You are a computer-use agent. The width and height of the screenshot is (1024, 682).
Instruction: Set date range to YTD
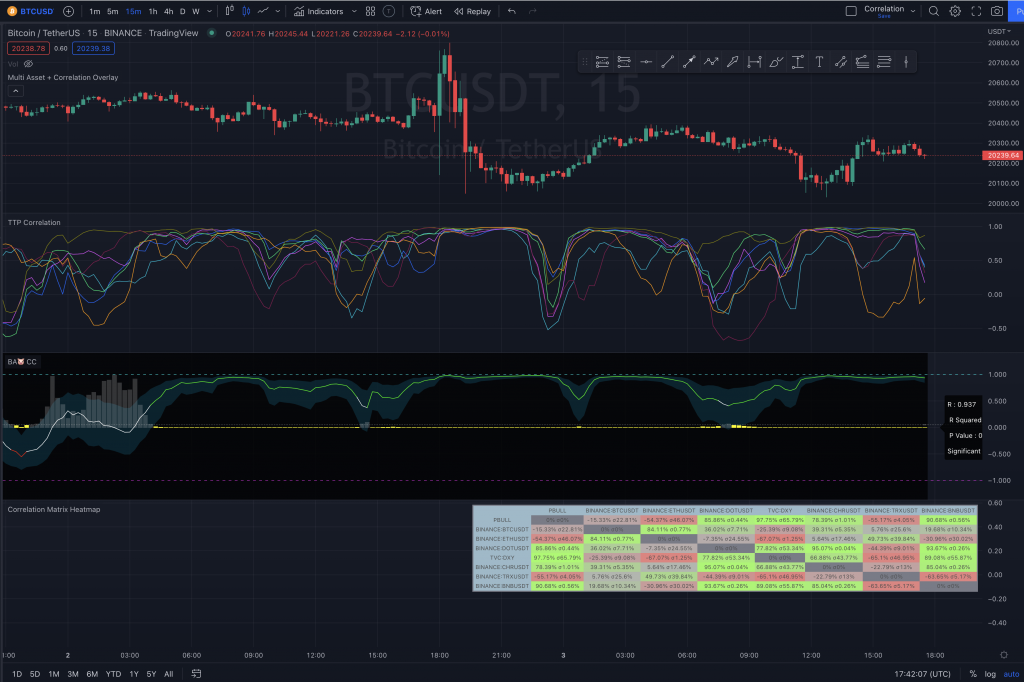coord(114,674)
